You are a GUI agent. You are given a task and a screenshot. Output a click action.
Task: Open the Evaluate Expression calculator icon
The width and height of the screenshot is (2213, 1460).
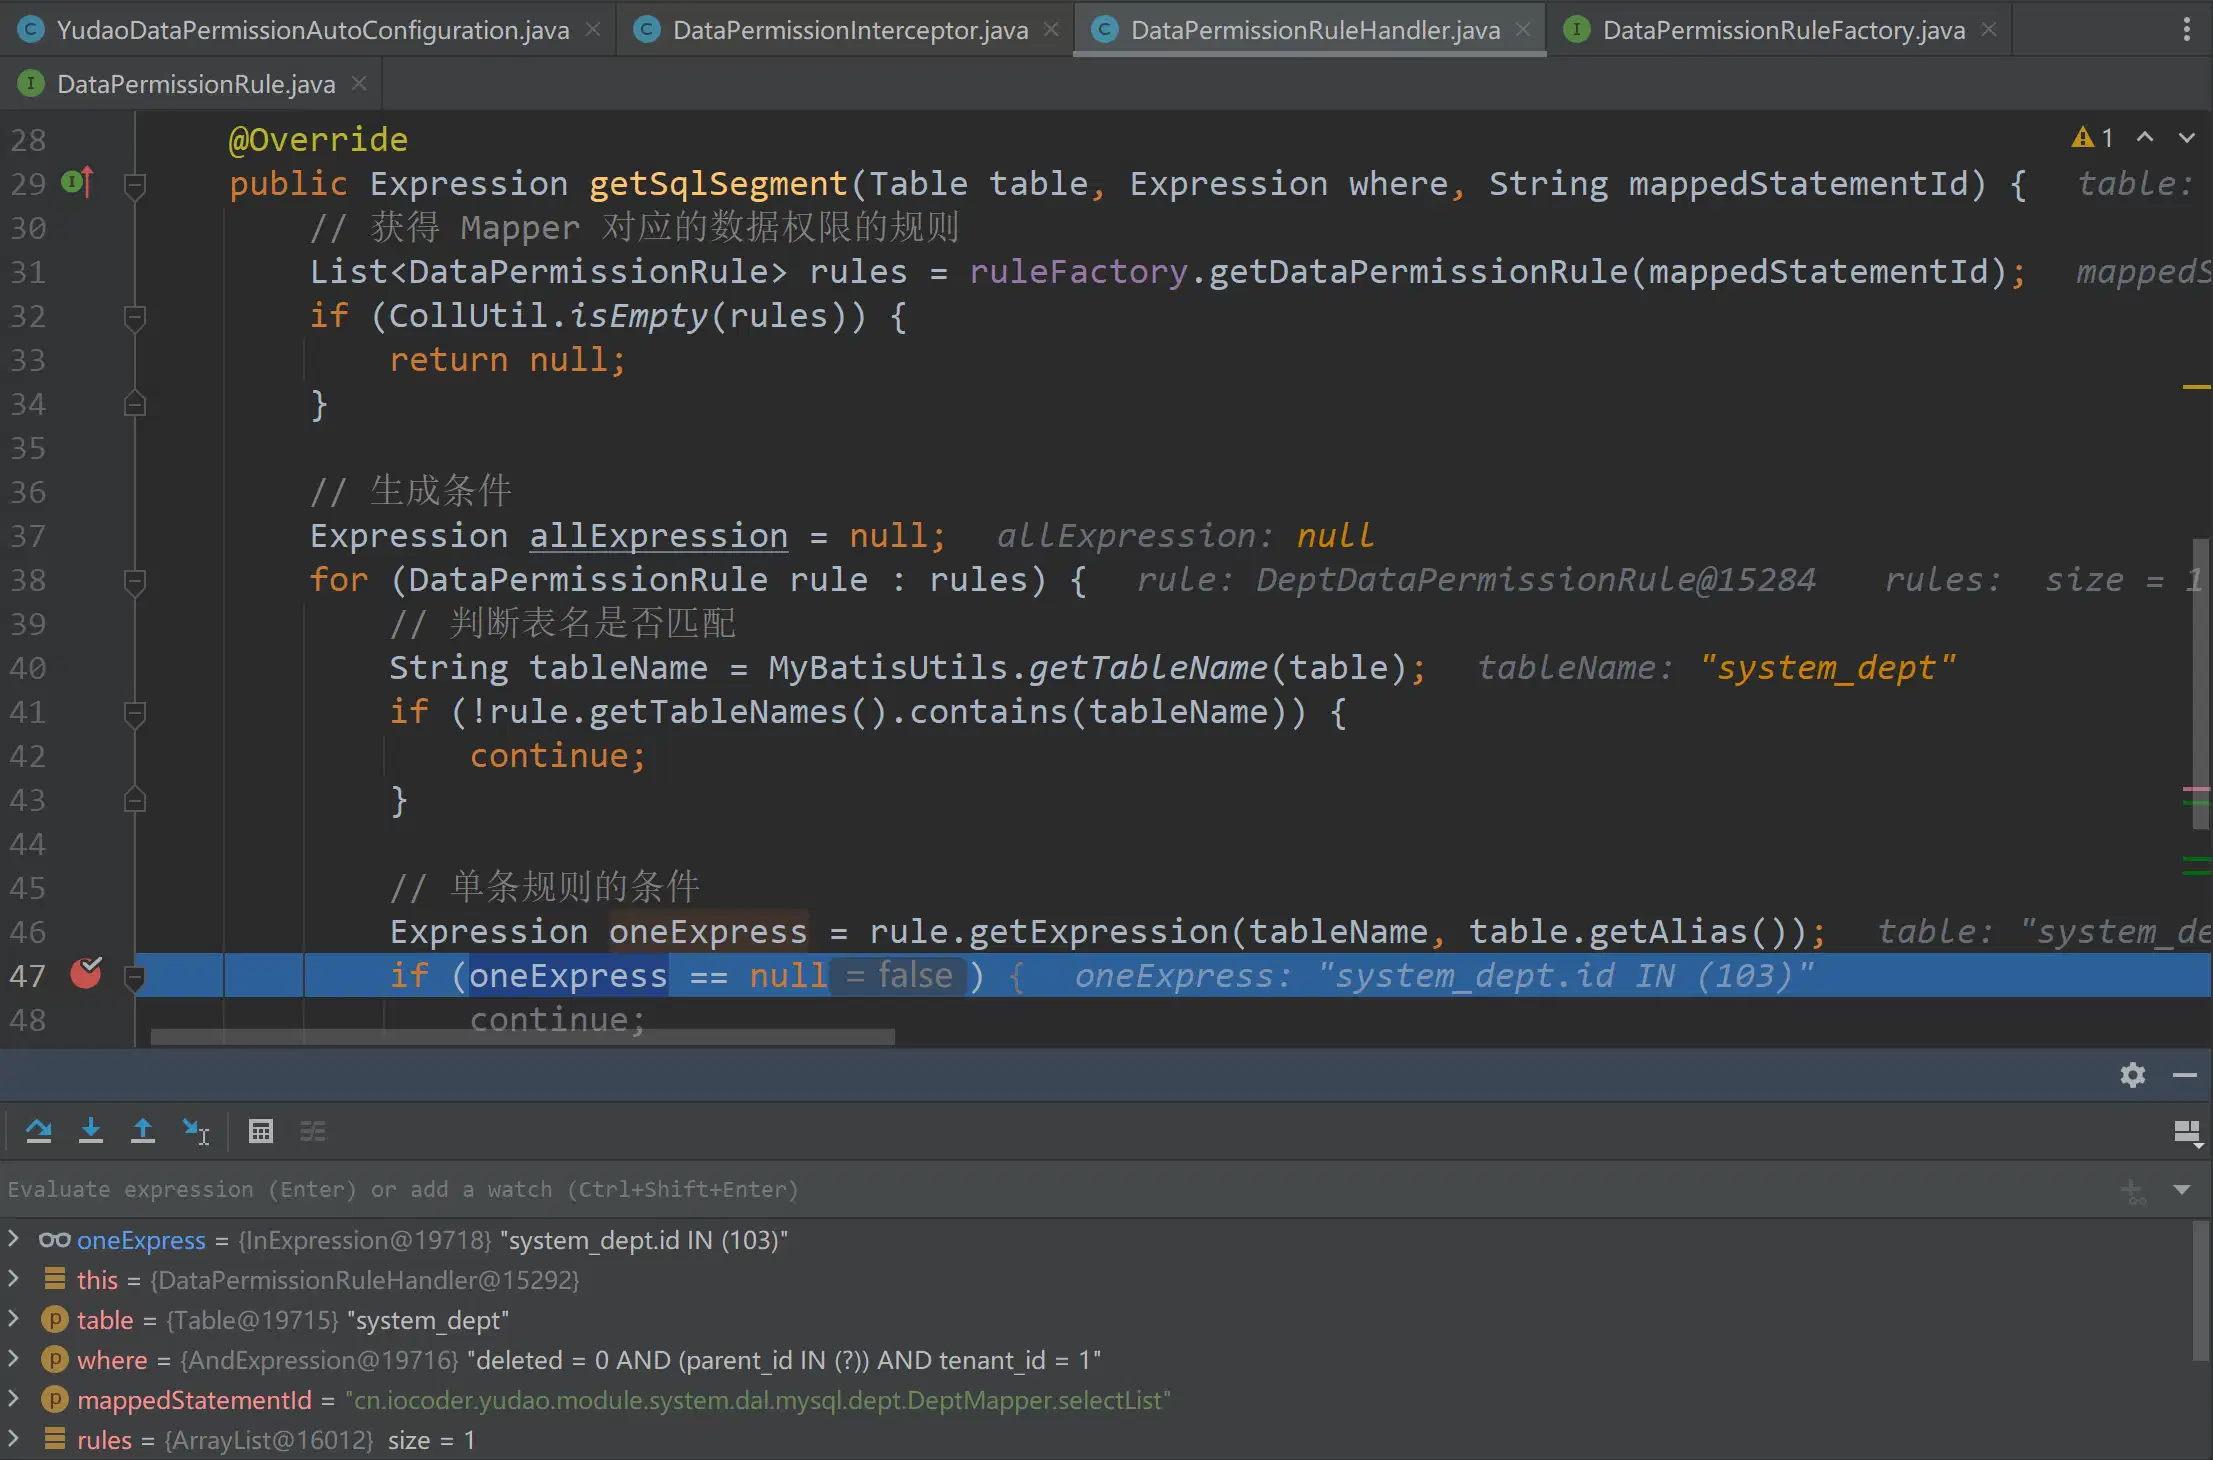[261, 1131]
